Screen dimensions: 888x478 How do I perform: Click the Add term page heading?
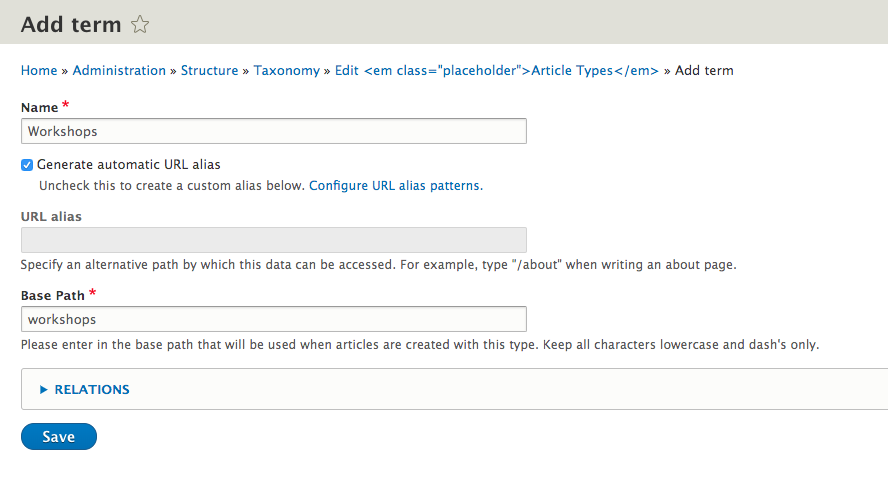pyautogui.click(x=71, y=25)
